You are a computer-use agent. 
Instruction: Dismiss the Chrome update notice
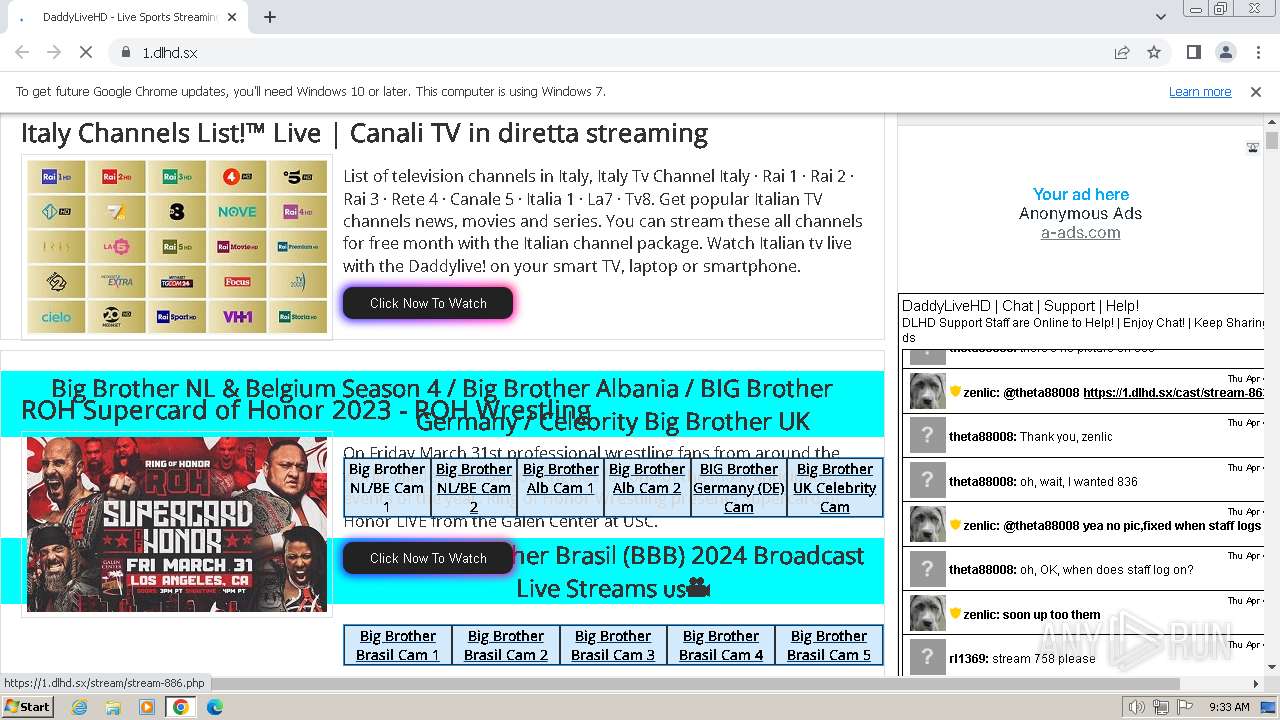pos(1256,91)
